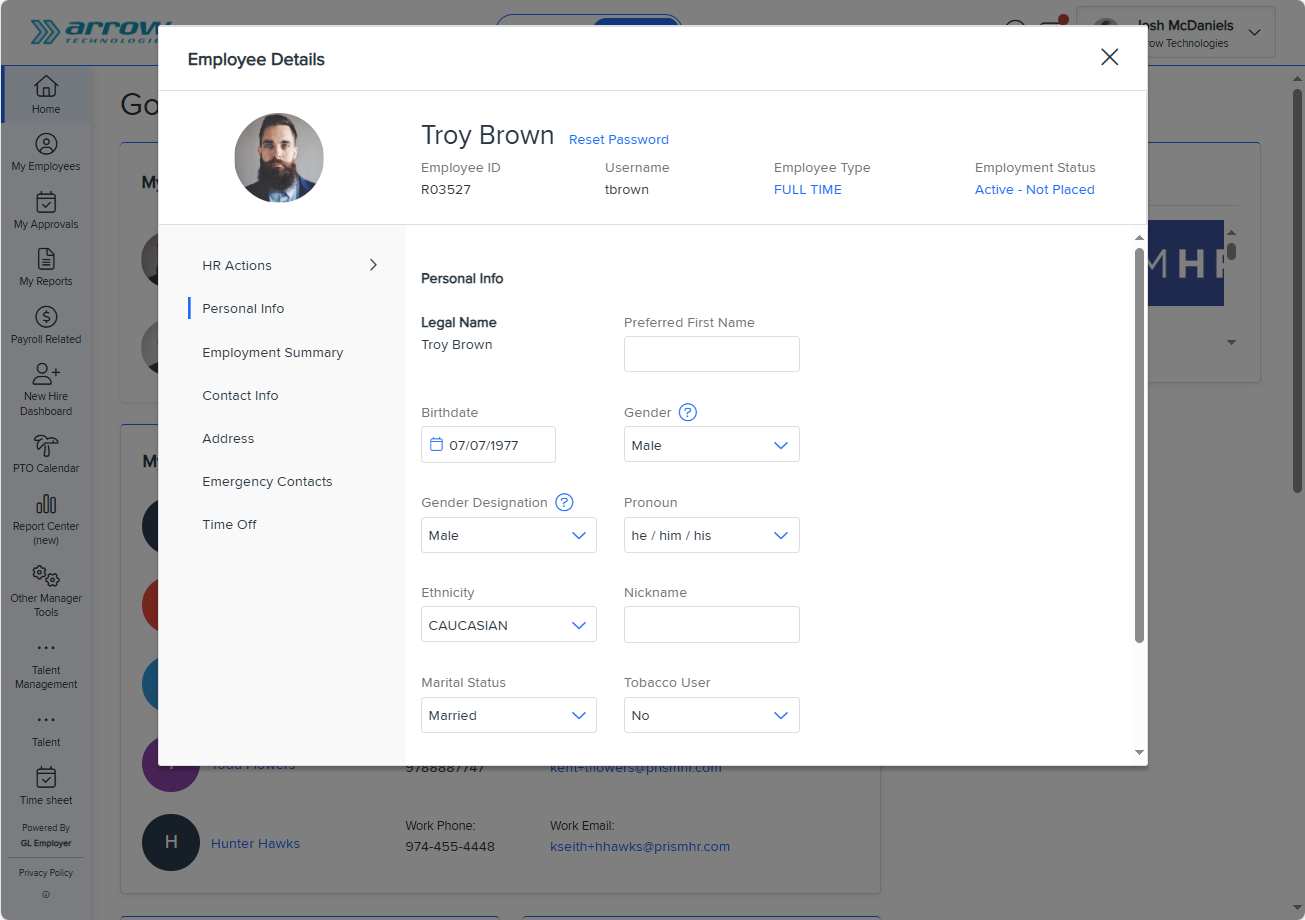
Task: Expand the HR Actions section chevron
Action: pyautogui.click(x=373, y=265)
